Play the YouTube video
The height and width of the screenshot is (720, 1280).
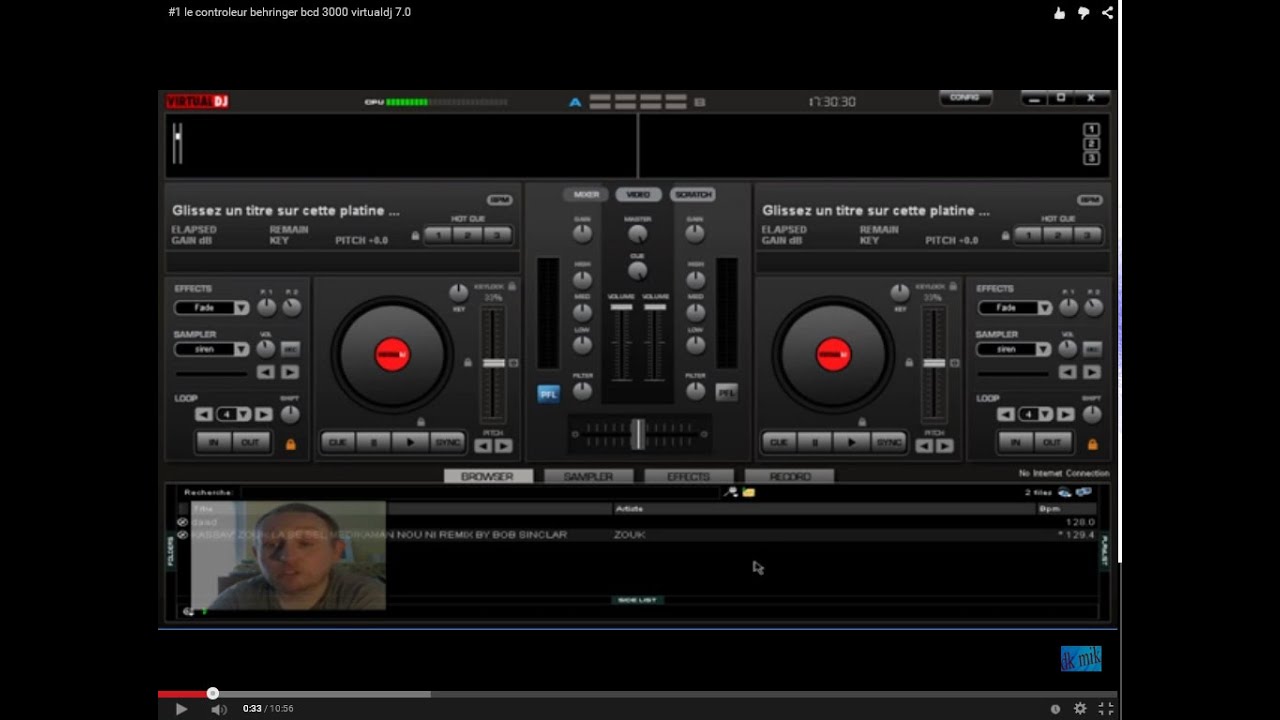[x=181, y=709]
